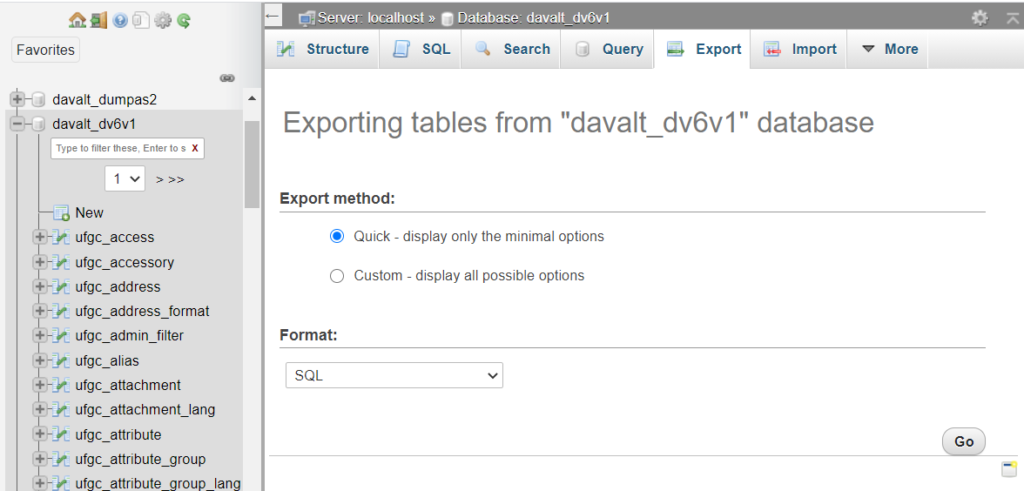Switch to the Search tab

(x=511, y=49)
